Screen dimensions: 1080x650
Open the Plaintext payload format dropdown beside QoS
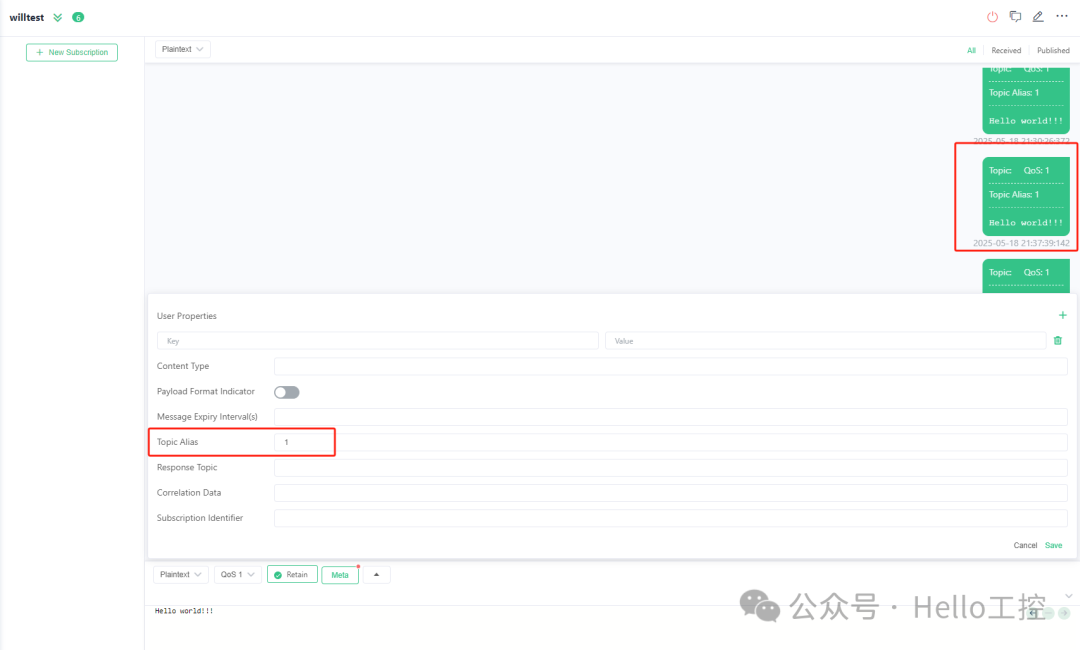tap(180, 574)
